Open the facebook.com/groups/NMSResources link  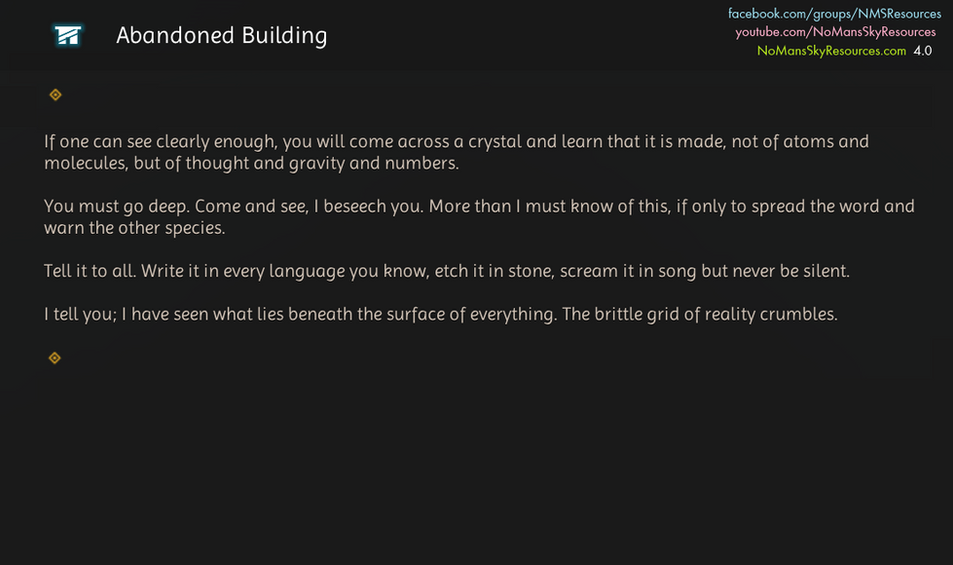tap(834, 14)
